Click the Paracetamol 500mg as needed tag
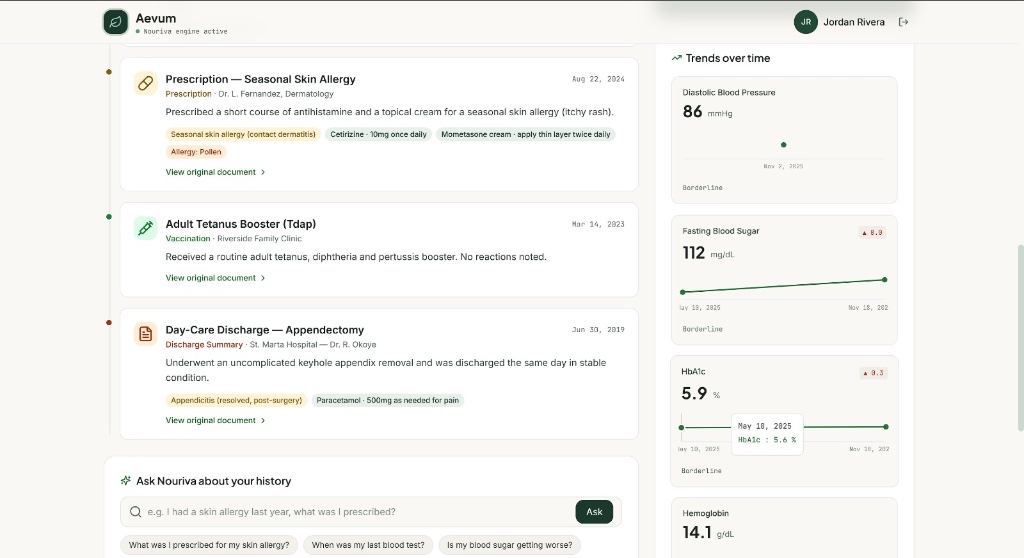This screenshot has width=1024, height=558. (x=387, y=400)
